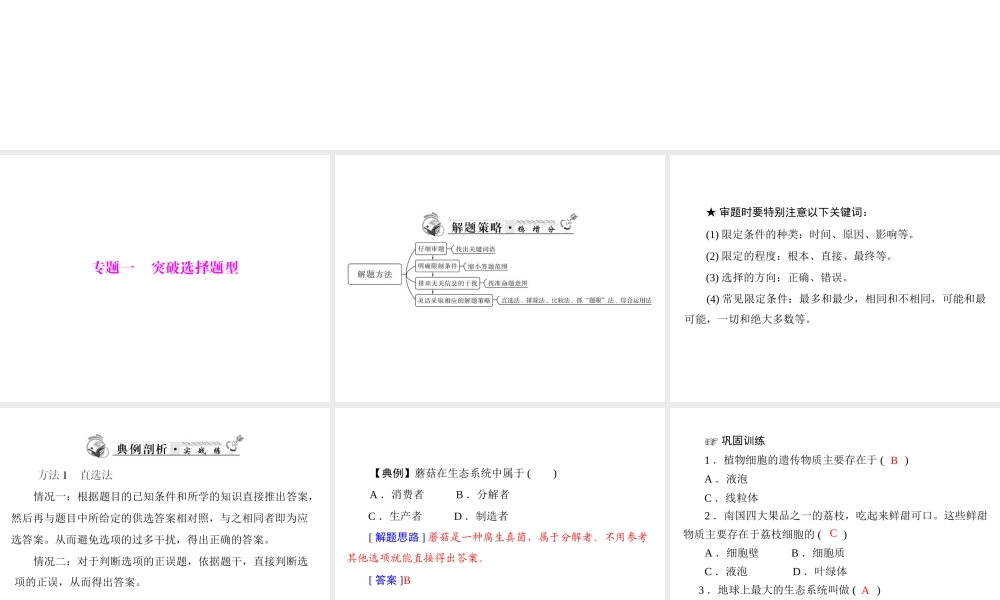
Task: Choose option 'B. 细胞质'
Action: 818,553
